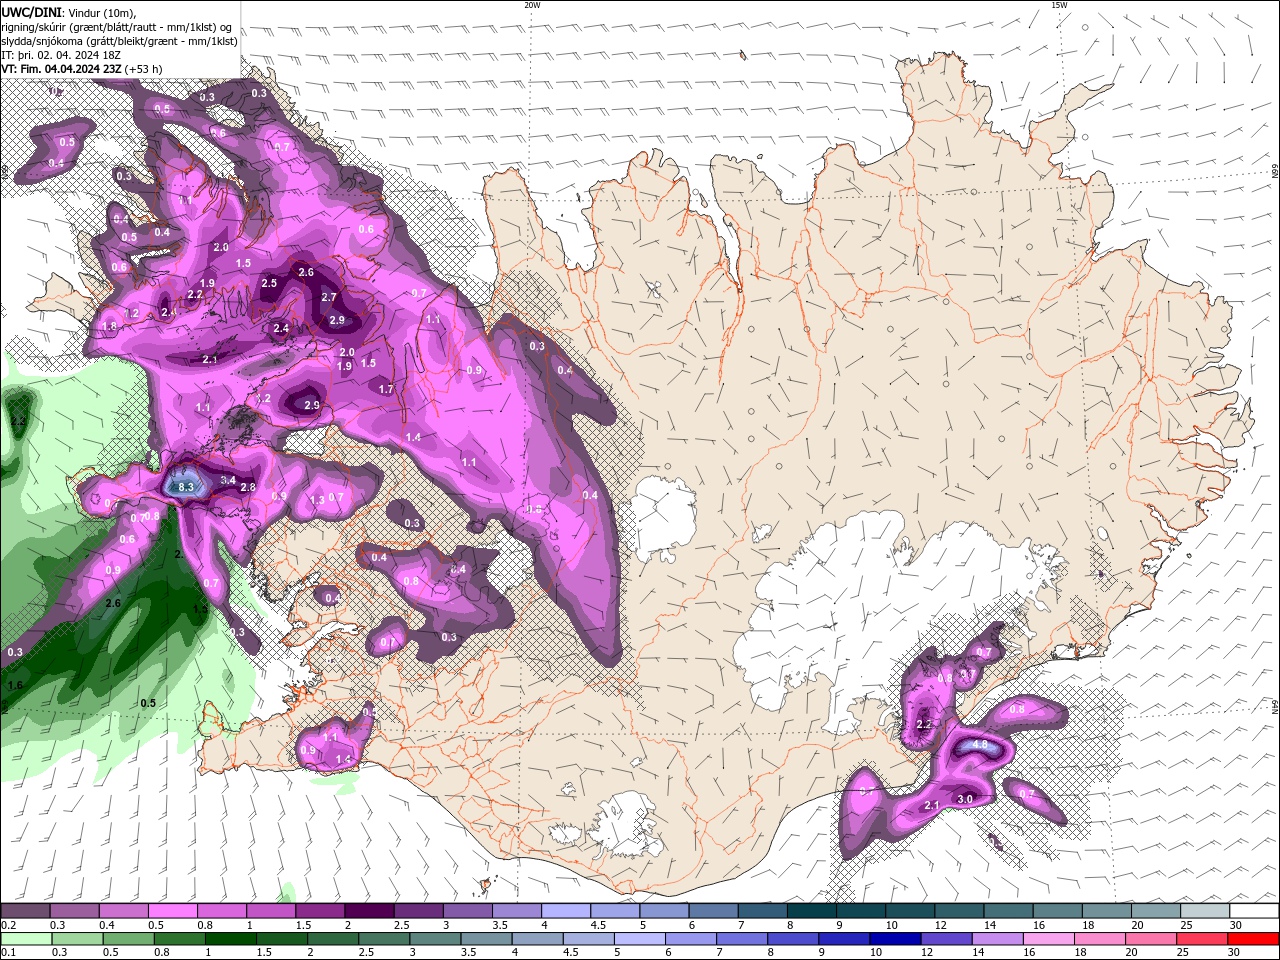Click the '0.1' label in bottom legend row

[8, 952]
